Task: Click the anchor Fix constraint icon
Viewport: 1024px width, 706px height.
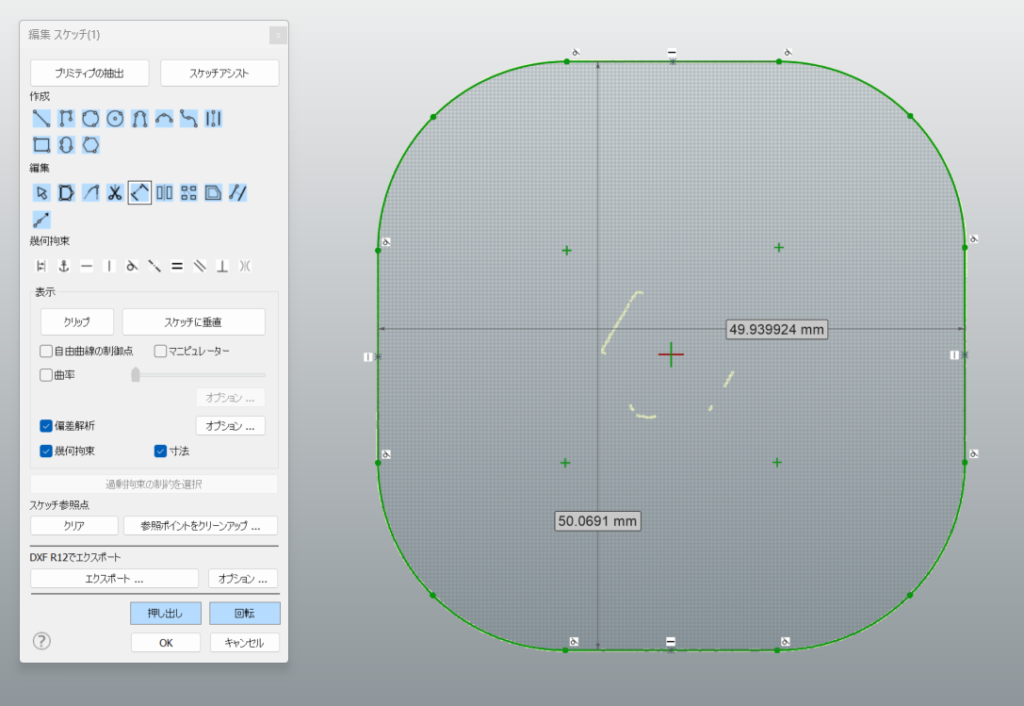Action: coord(63,266)
